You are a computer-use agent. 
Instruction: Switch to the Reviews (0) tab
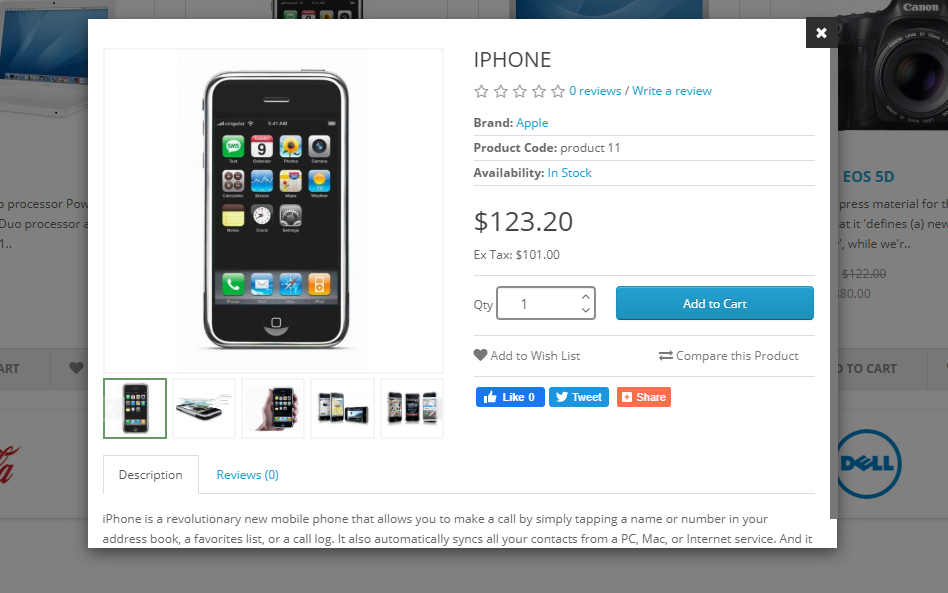tap(247, 475)
